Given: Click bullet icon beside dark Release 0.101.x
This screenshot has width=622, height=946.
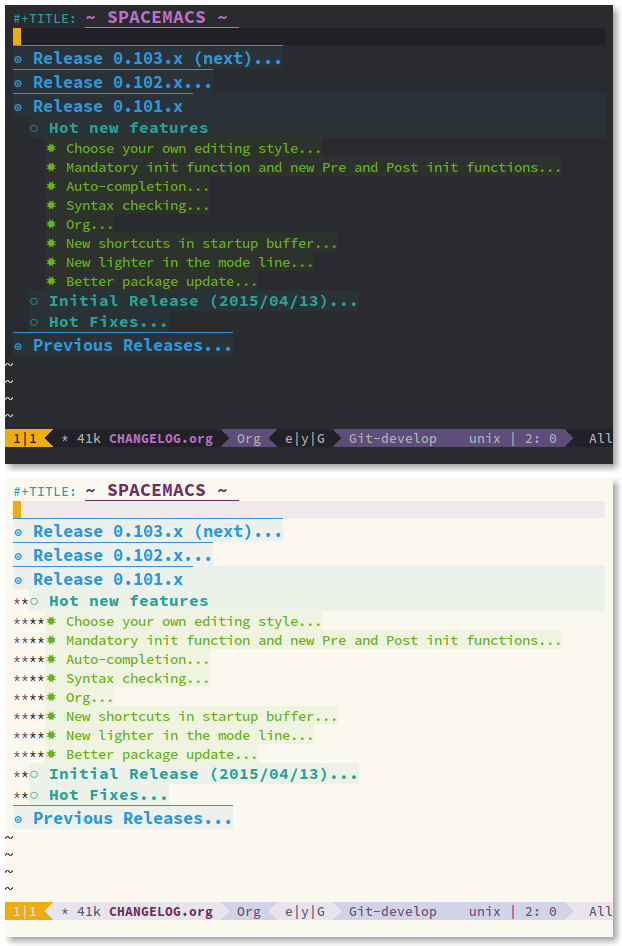Looking at the screenshot, I should click(19, 107).
